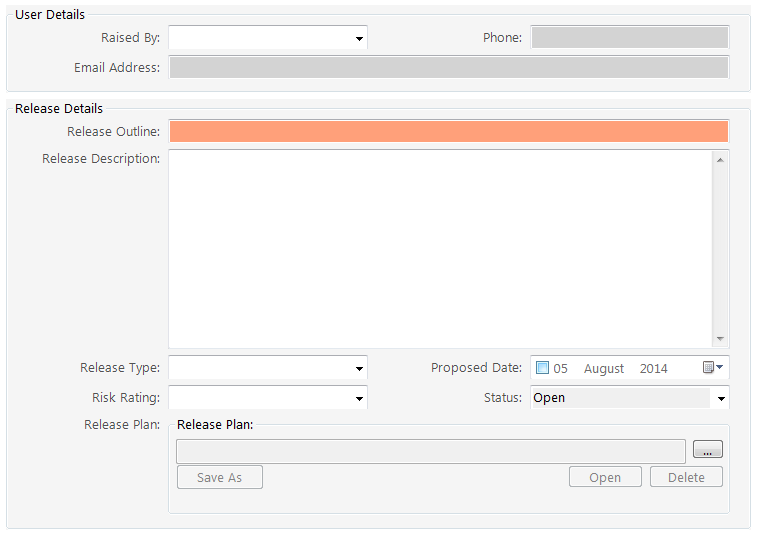Click the Release Plan Open button

click(605, 477)
